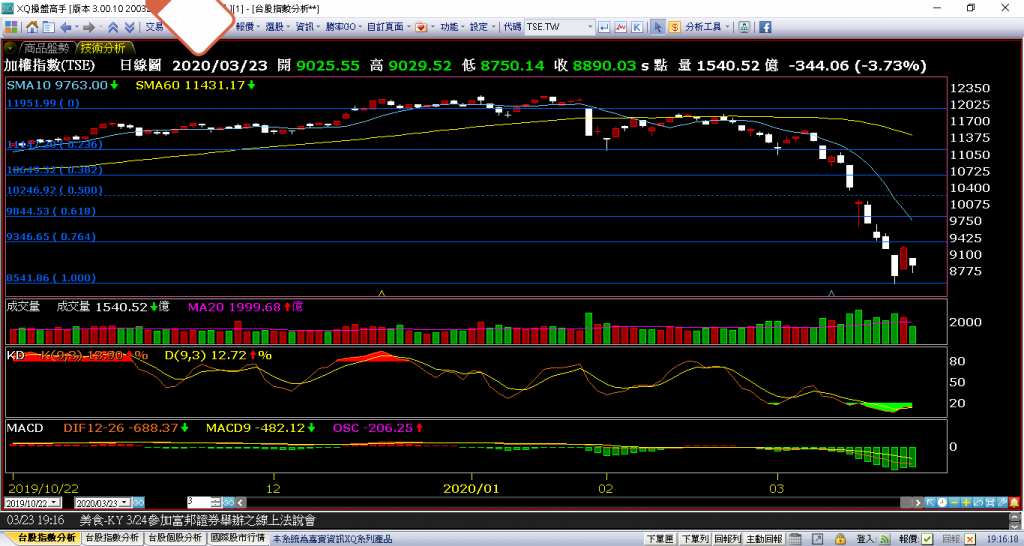The height and width of the screenshot is (546, 1024).
Task: Switch to 台股個股分析 bottom tab
Action: [x=175, y=538]
